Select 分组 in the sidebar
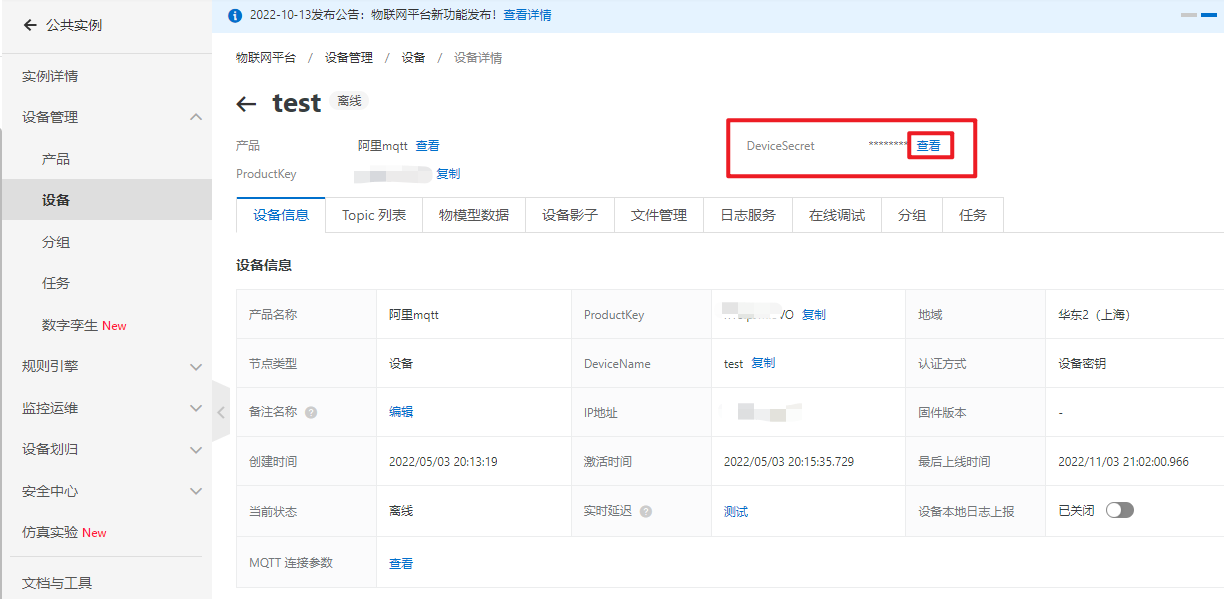 (x=56, y=242)
